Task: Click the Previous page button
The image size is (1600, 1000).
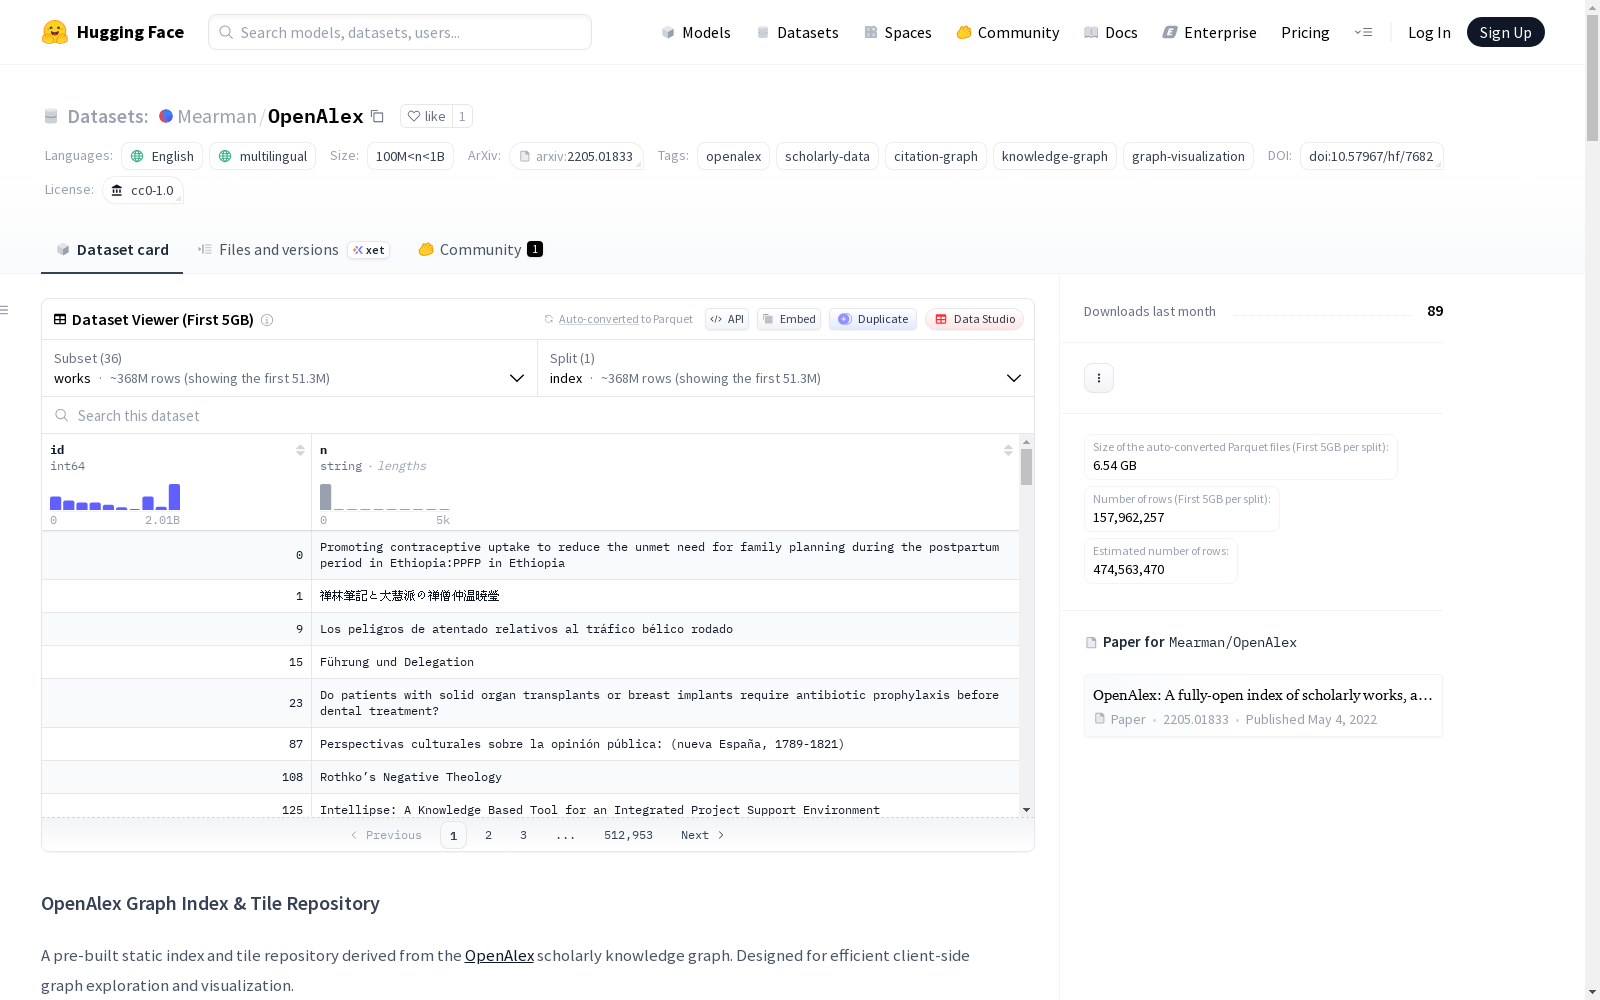Action: pyautogui.click(x=386, y=835)
